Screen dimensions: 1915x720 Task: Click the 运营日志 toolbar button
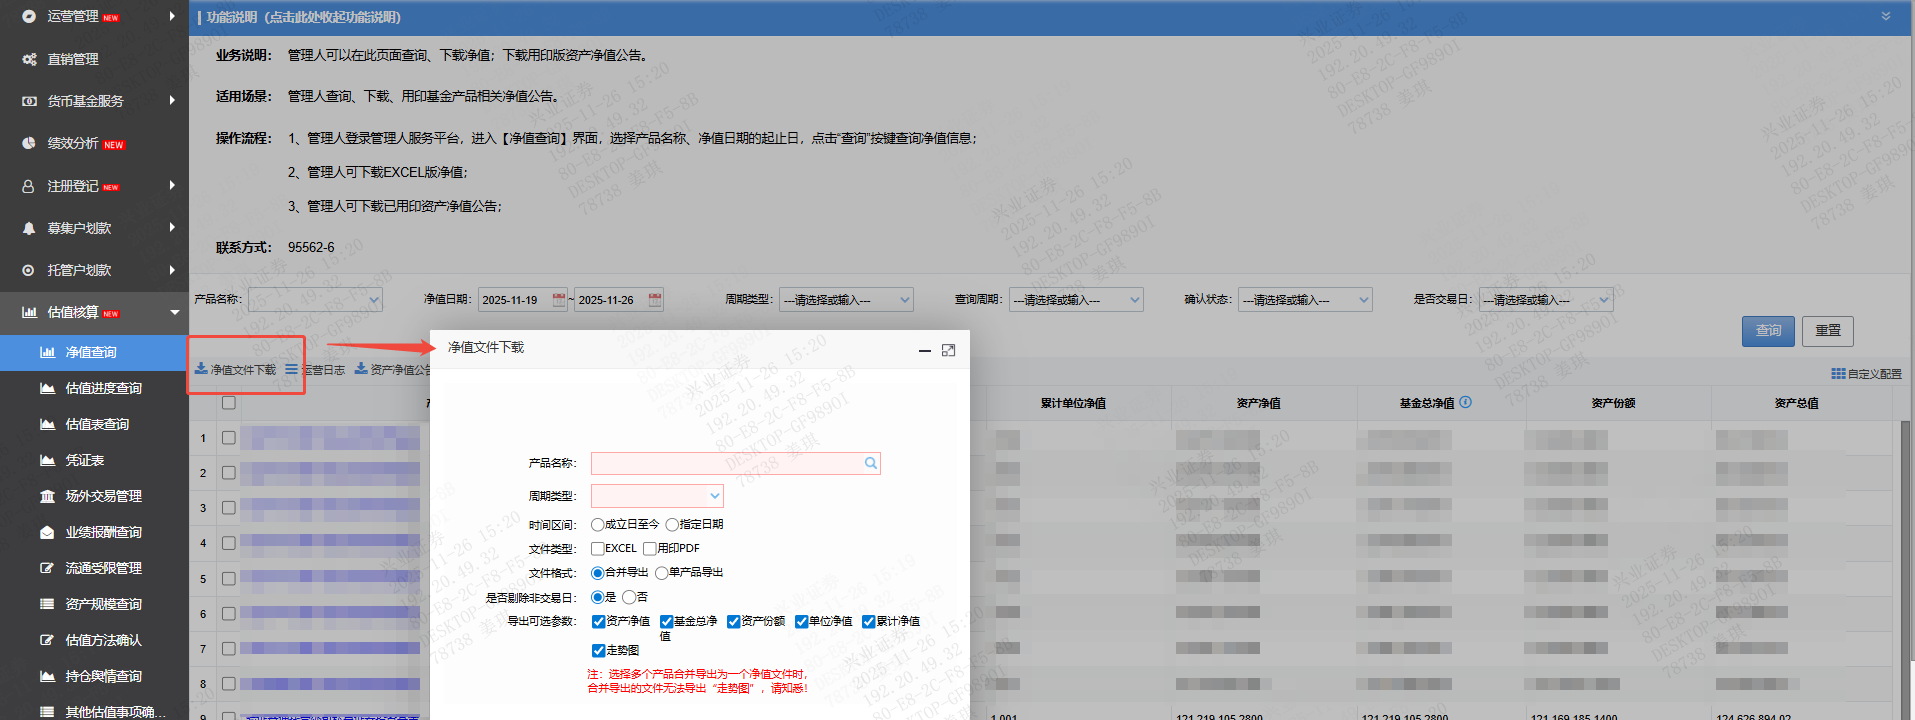point(315,369)
